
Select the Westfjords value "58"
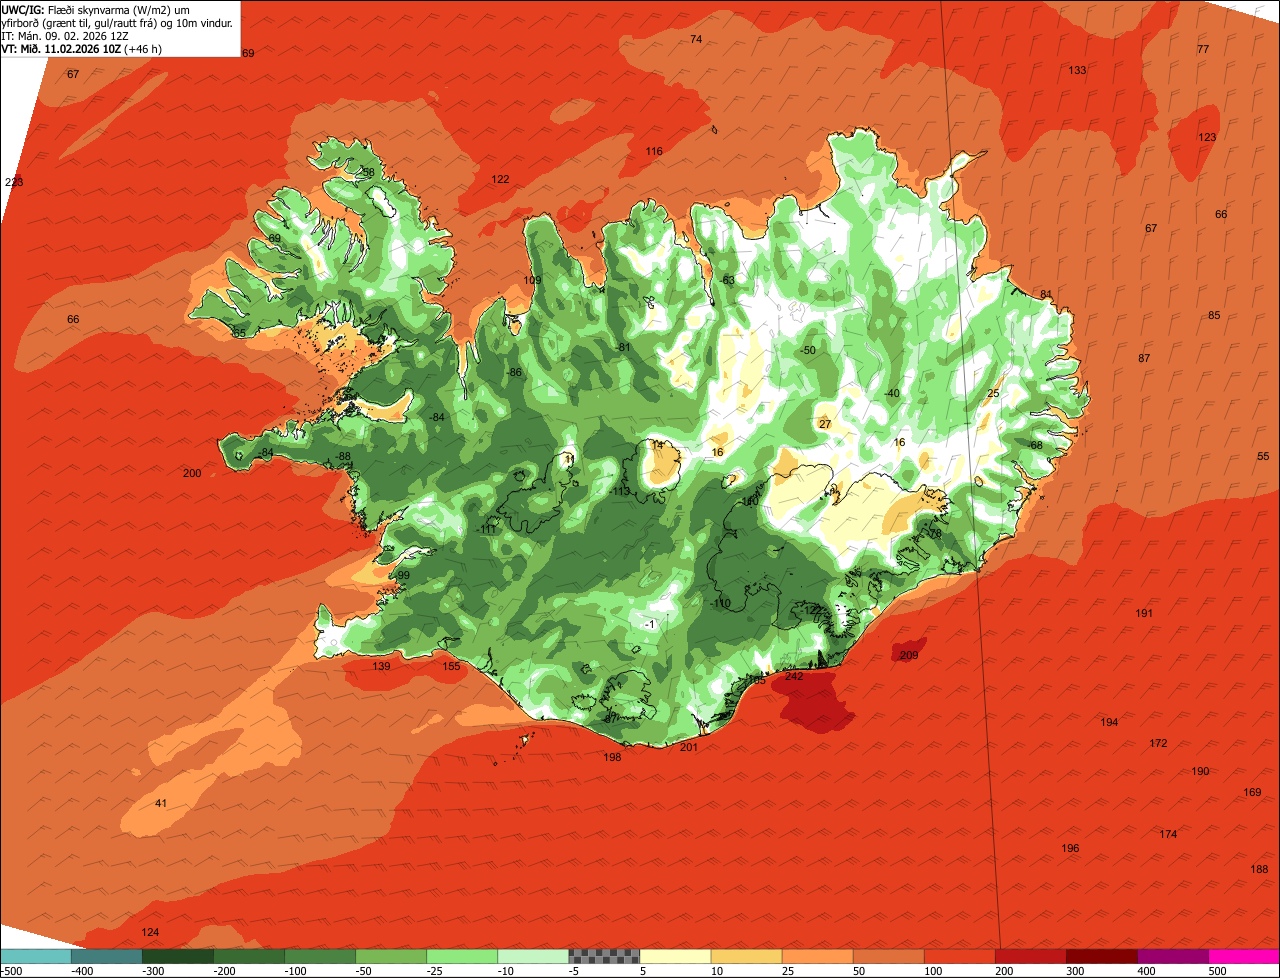pyautogui.click(x=368, y=172)
